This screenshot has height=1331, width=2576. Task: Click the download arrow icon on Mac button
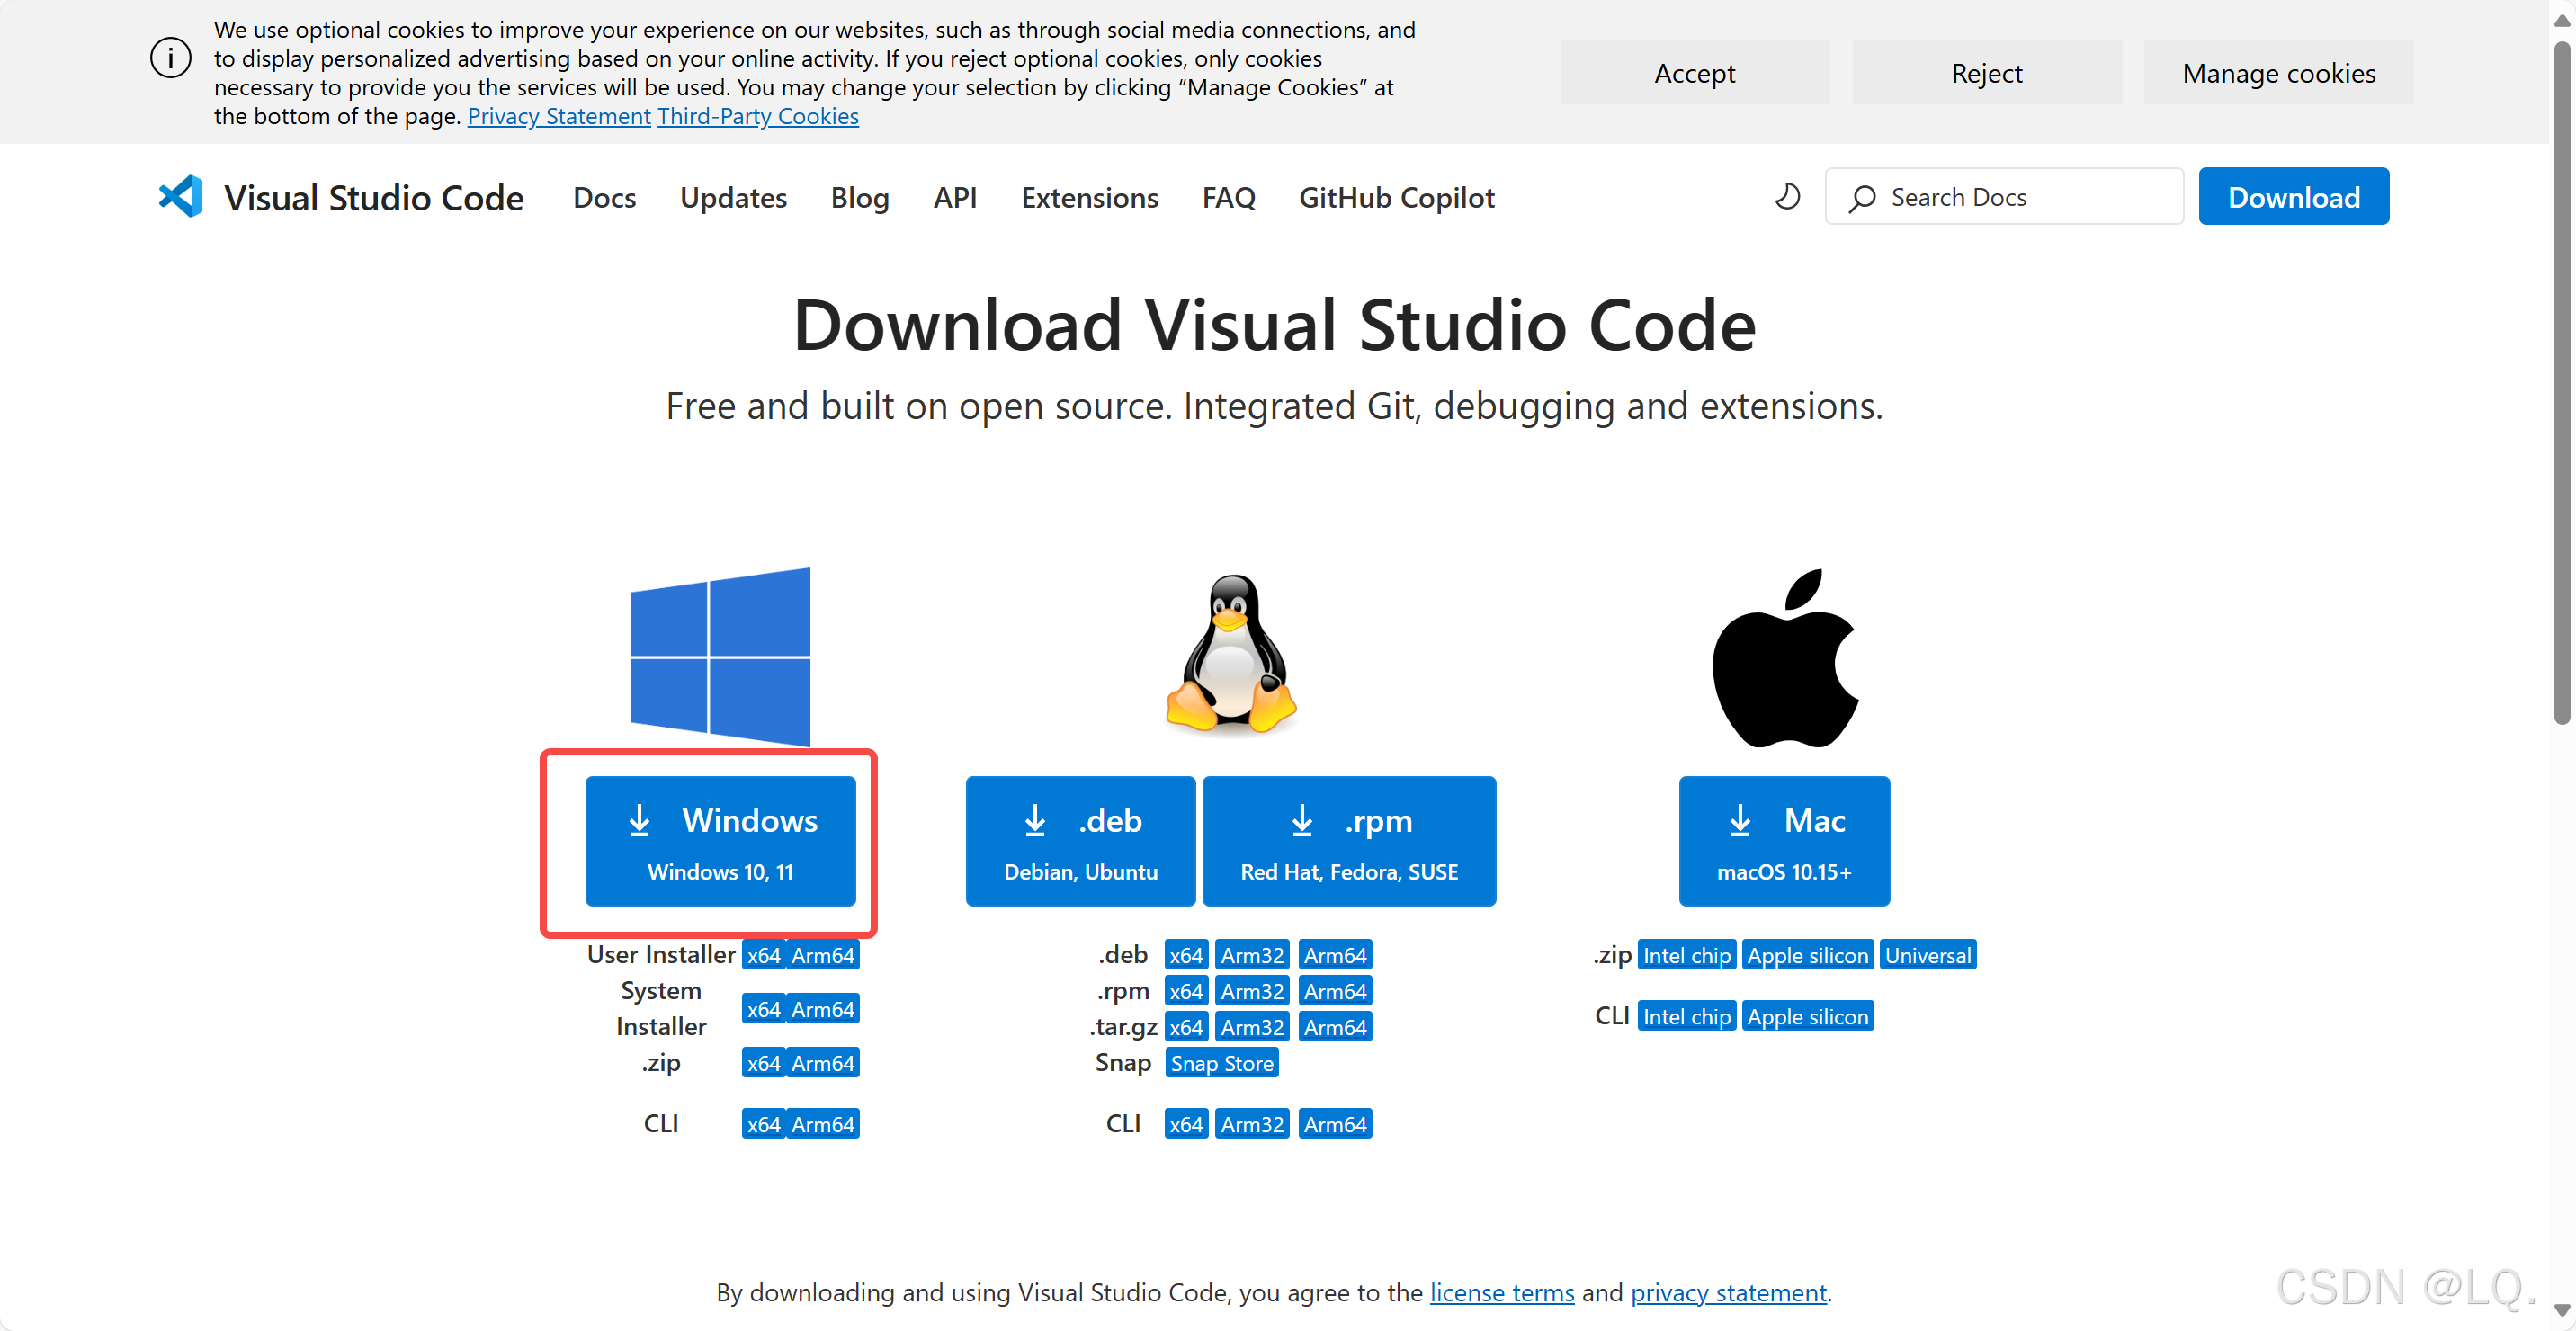pyautogui.click(x=1740, y=821)
